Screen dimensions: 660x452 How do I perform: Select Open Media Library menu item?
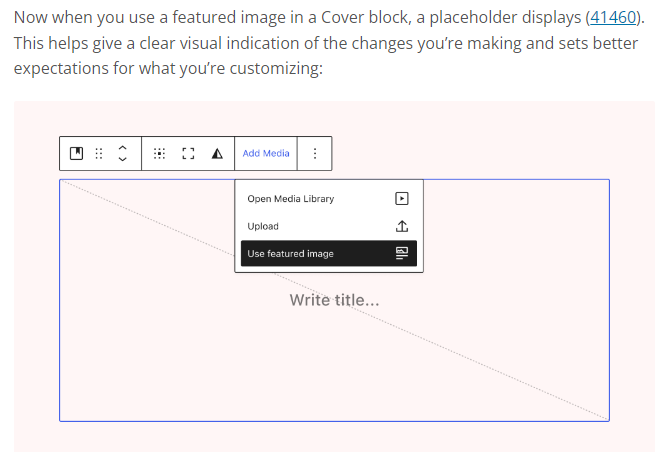tap(291, 198)
